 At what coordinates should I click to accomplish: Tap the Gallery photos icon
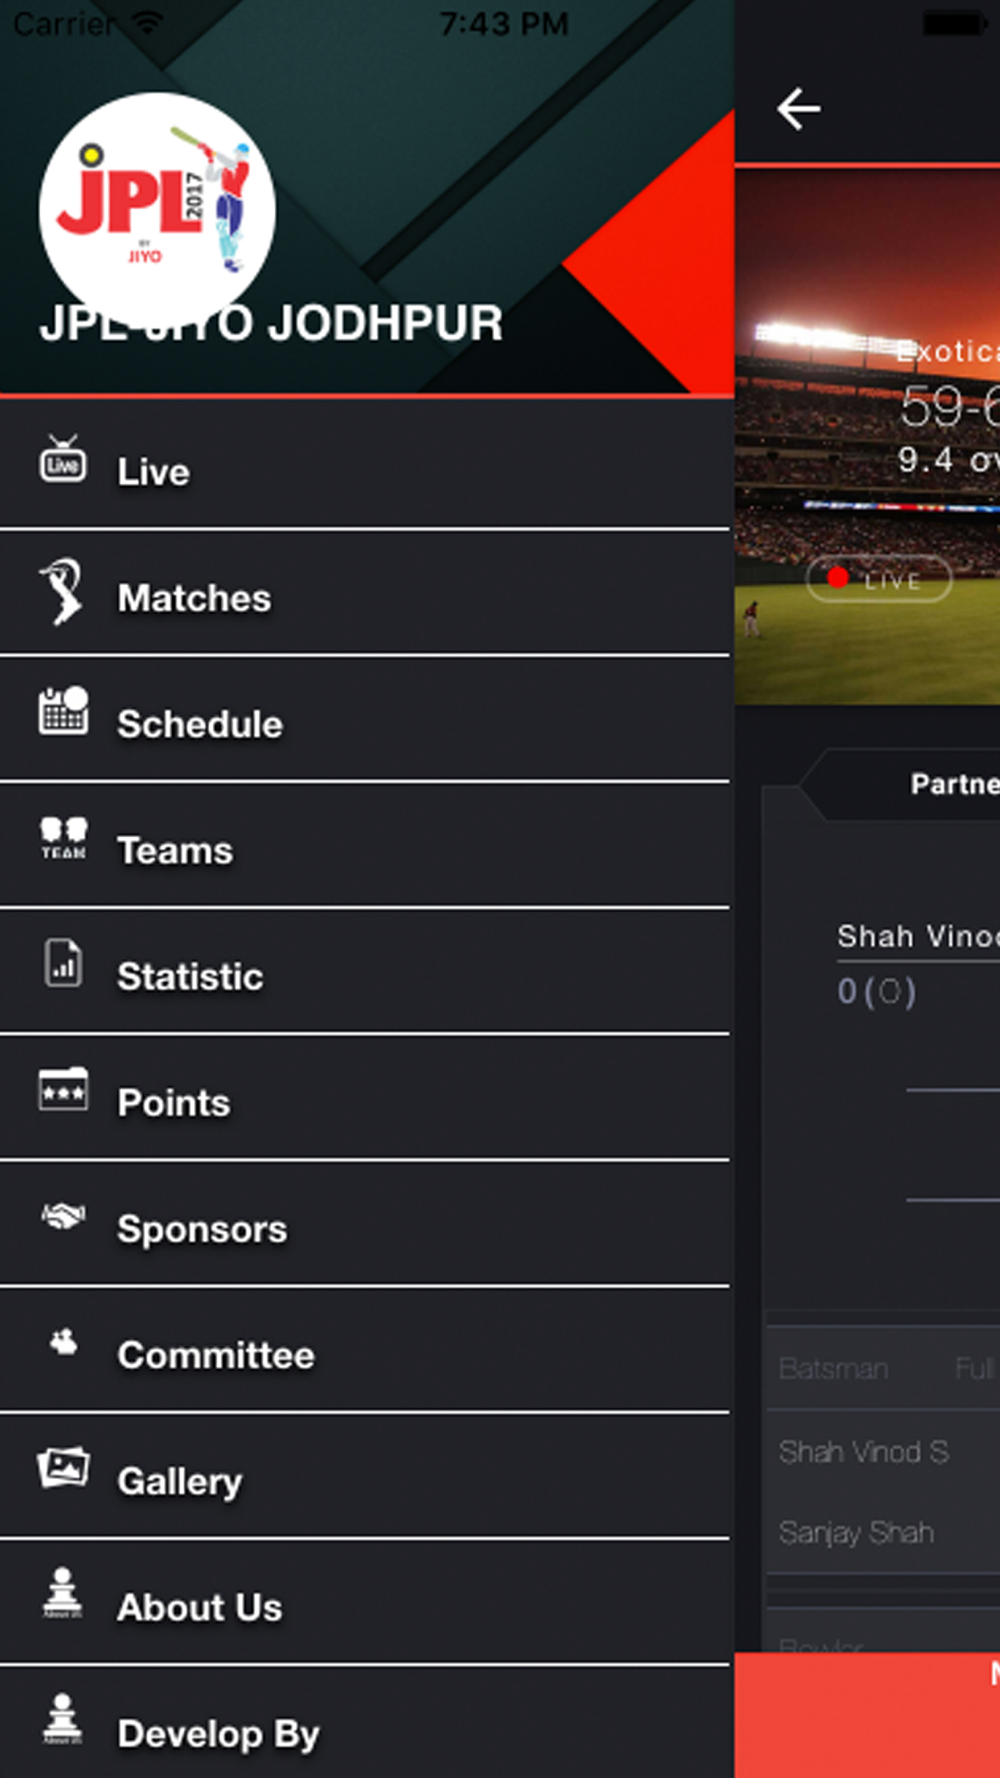(63, 1469)
